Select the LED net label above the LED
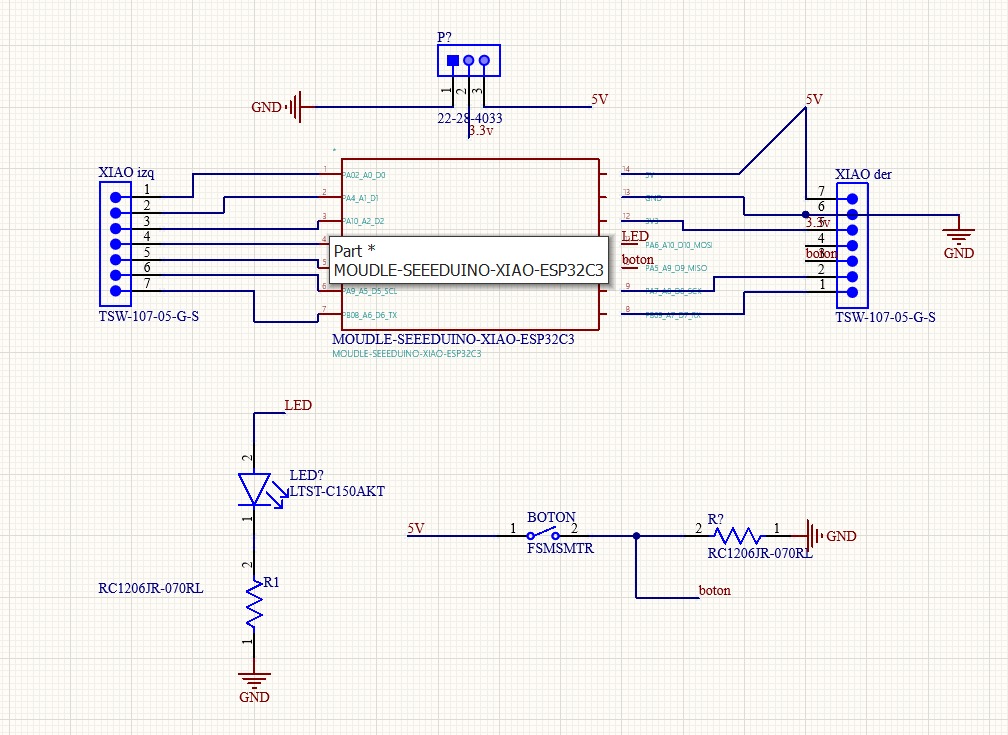1008x735 pixels. point(298,405)
